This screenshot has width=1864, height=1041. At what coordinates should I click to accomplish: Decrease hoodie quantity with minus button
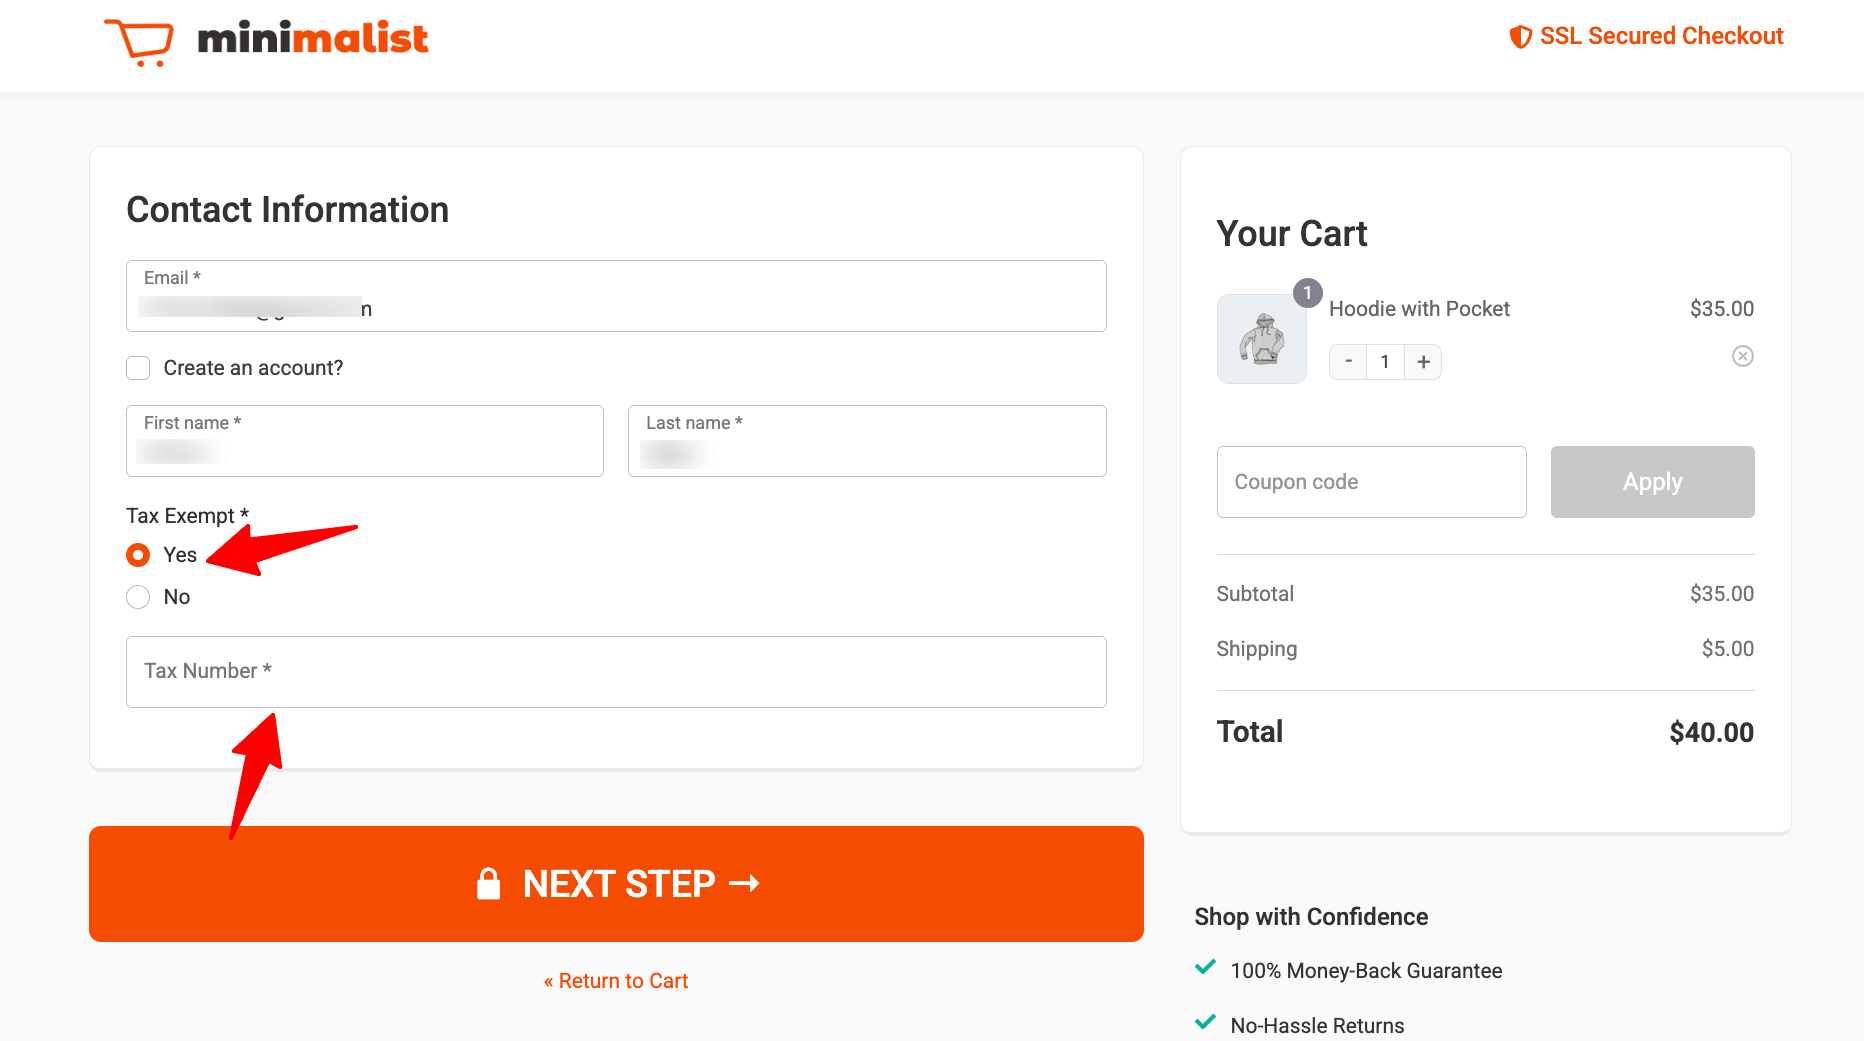click(1348, 362)
